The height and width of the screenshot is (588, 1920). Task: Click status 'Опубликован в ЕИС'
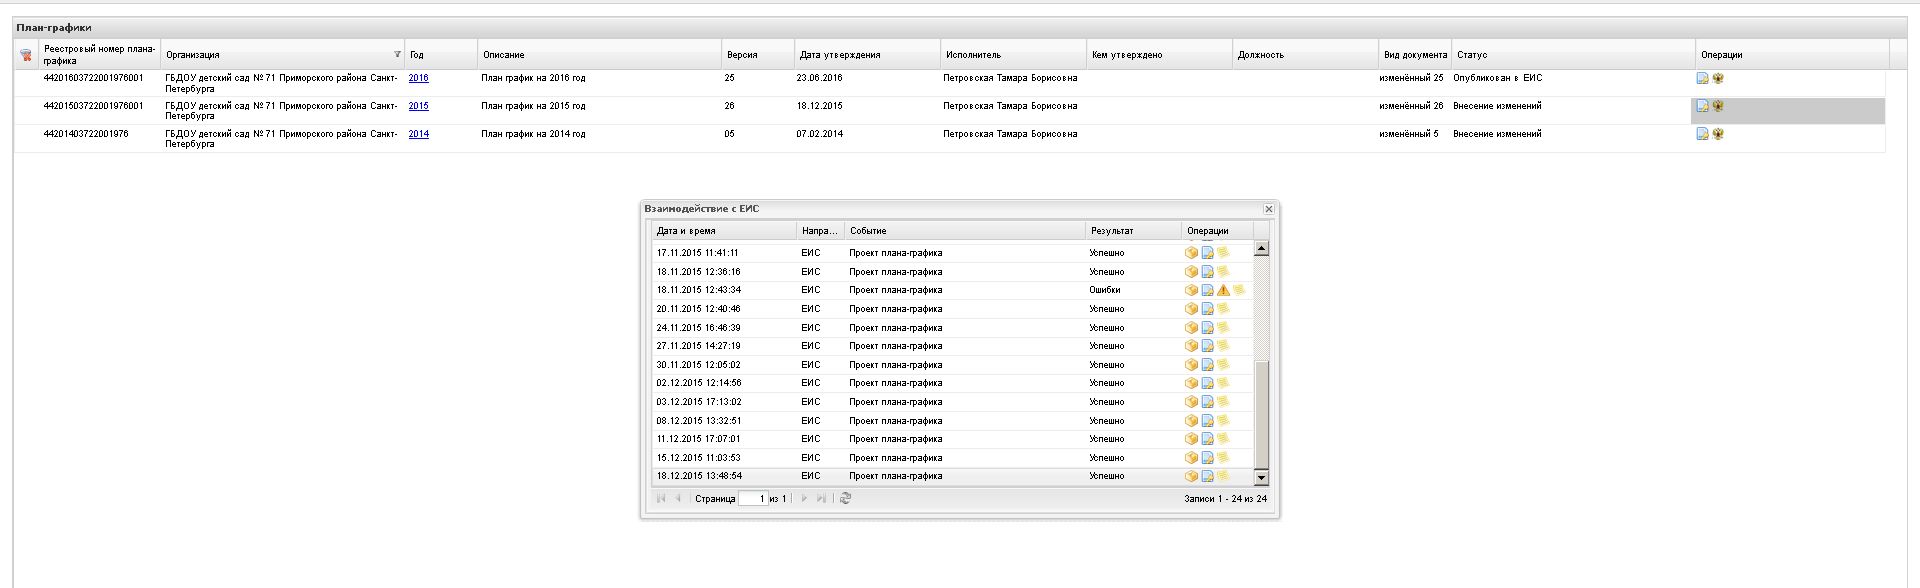pos(1497,78)
